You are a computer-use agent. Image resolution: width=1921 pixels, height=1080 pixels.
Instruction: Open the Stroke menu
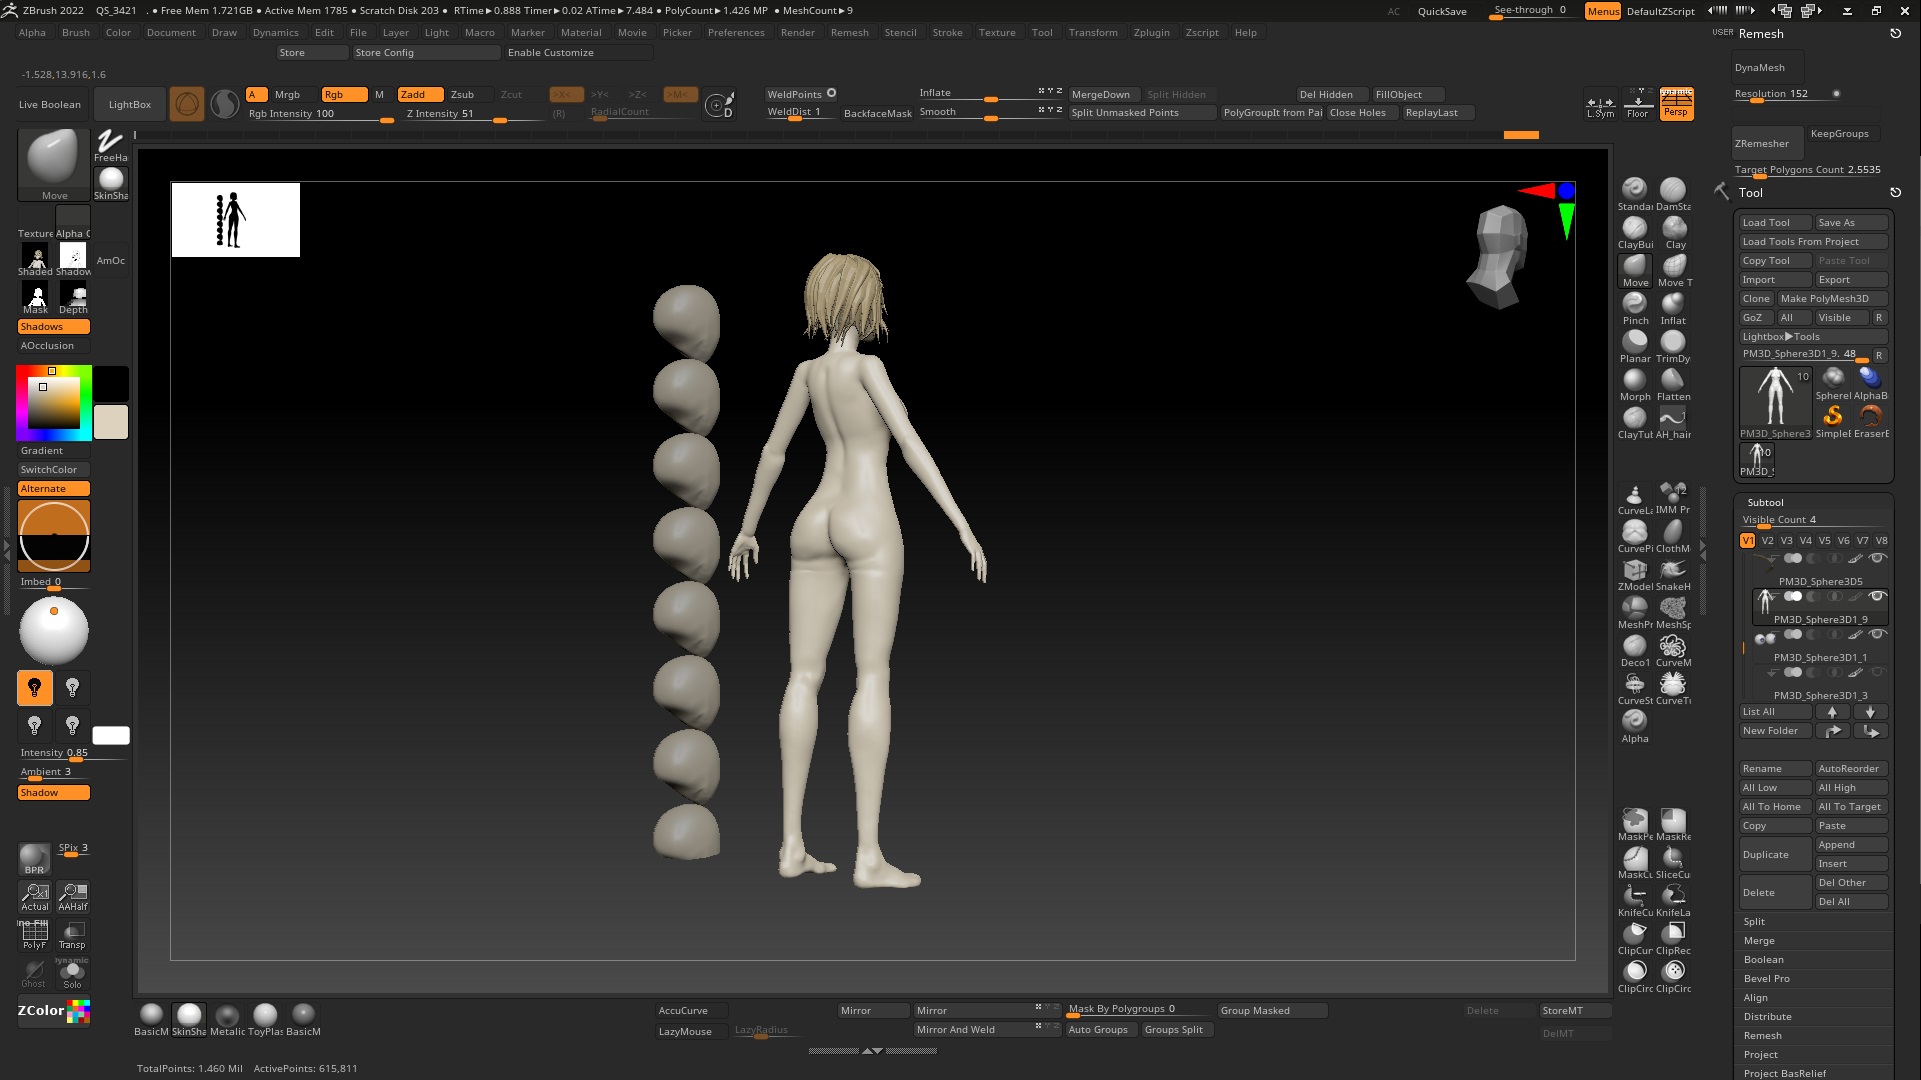946,32
